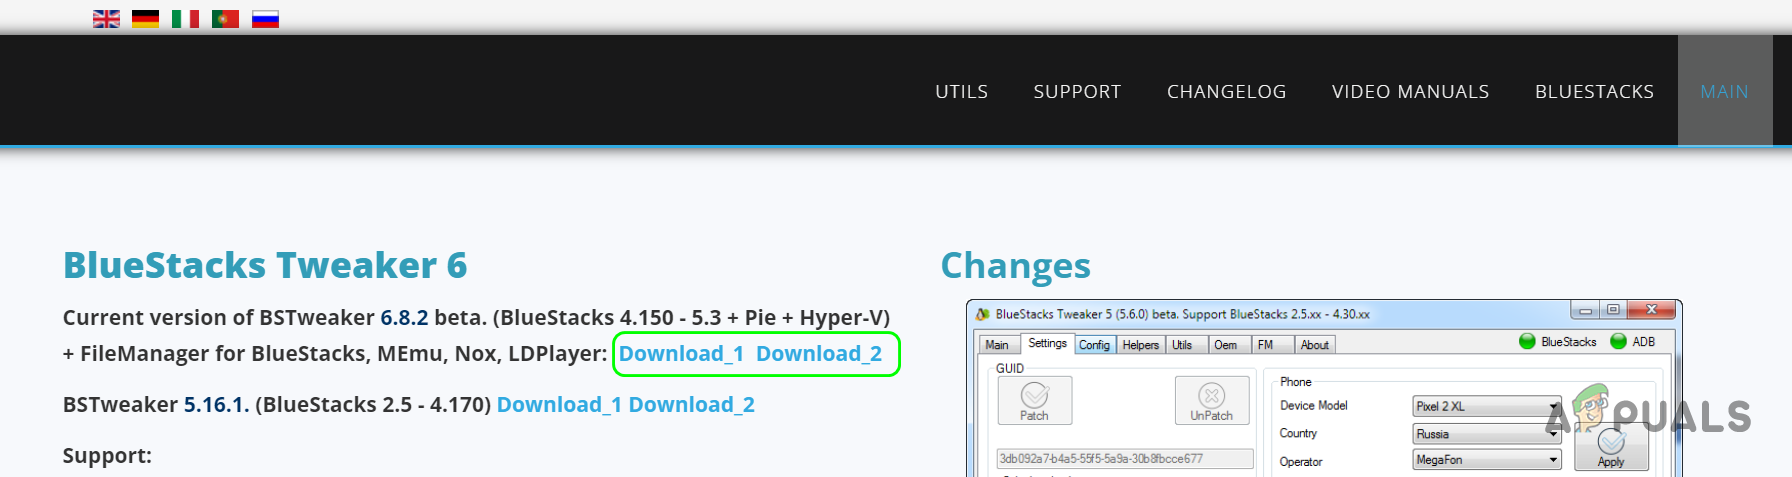Image resolution: width=1792 pixels, height=477 pixels.
Task: Minimize the BlueStacks Tweaker window
Action: (x=1585, y=310)
